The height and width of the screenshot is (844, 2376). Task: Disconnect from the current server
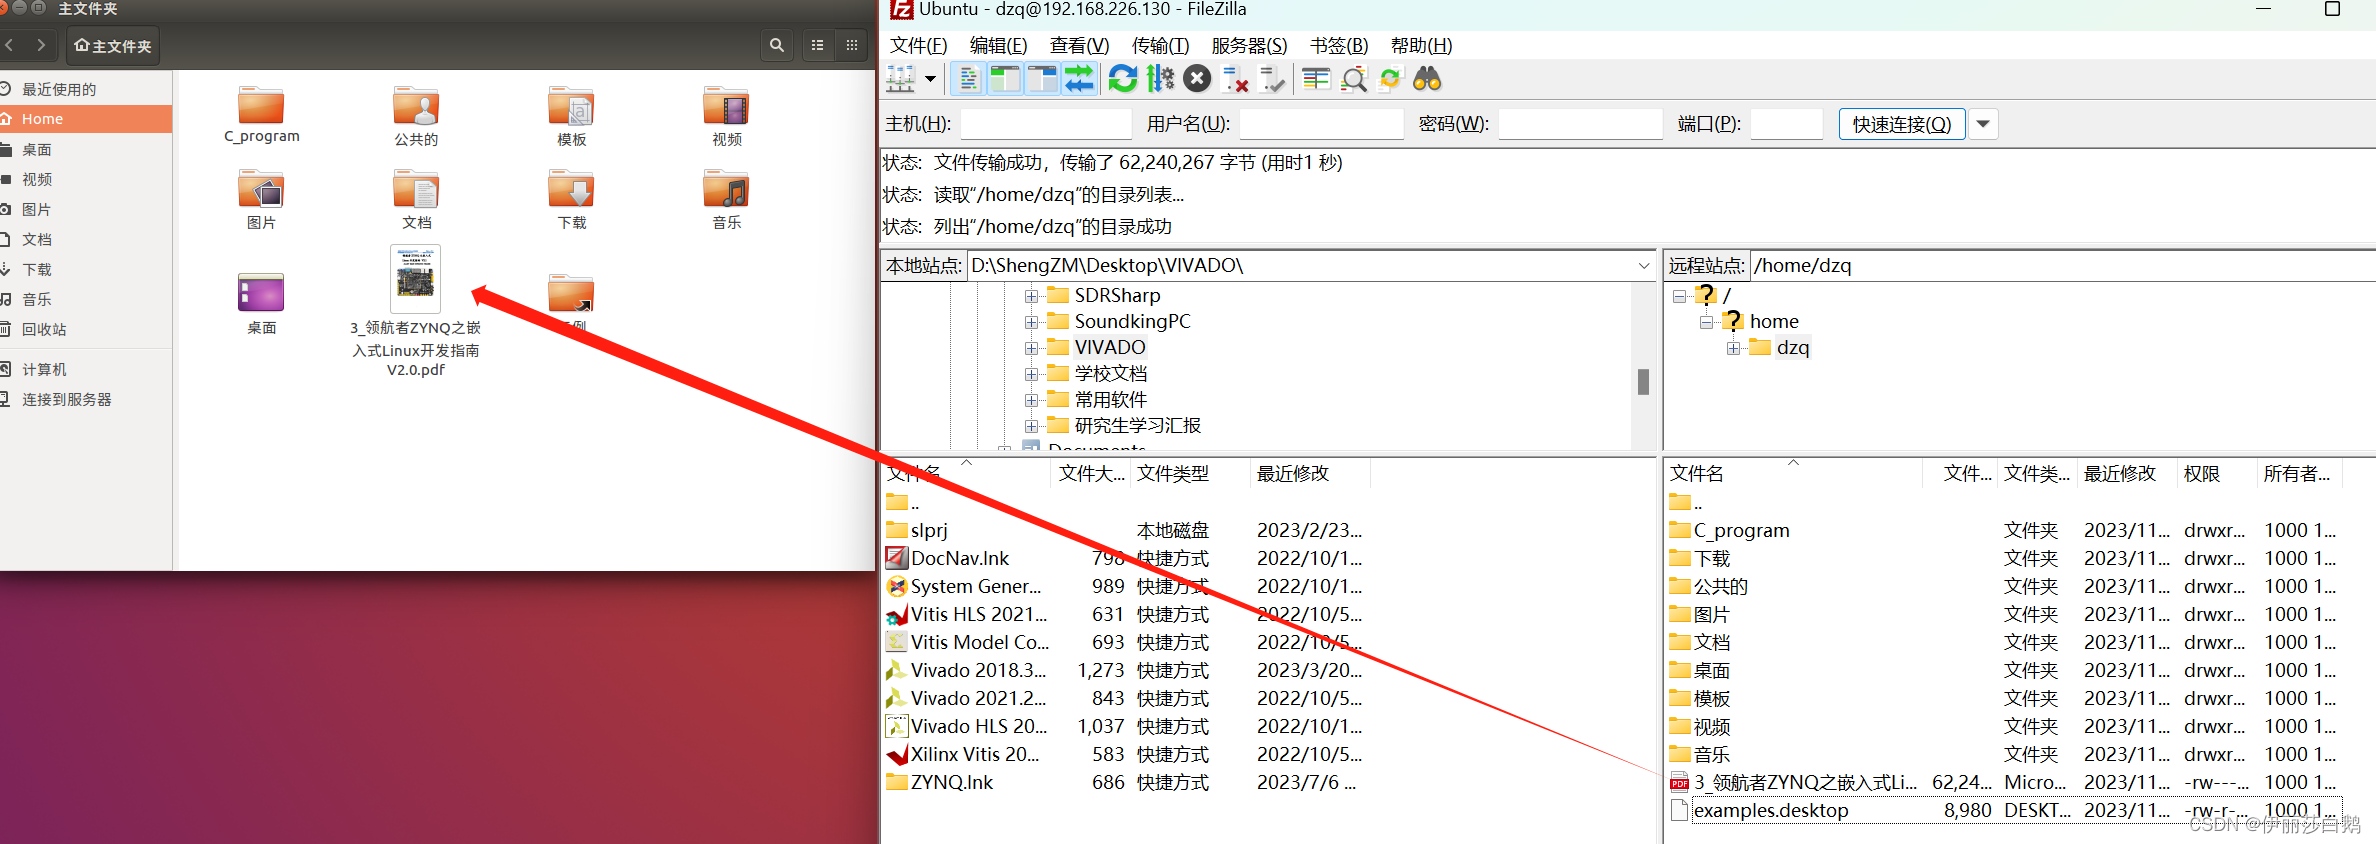tap(1235, 79)
